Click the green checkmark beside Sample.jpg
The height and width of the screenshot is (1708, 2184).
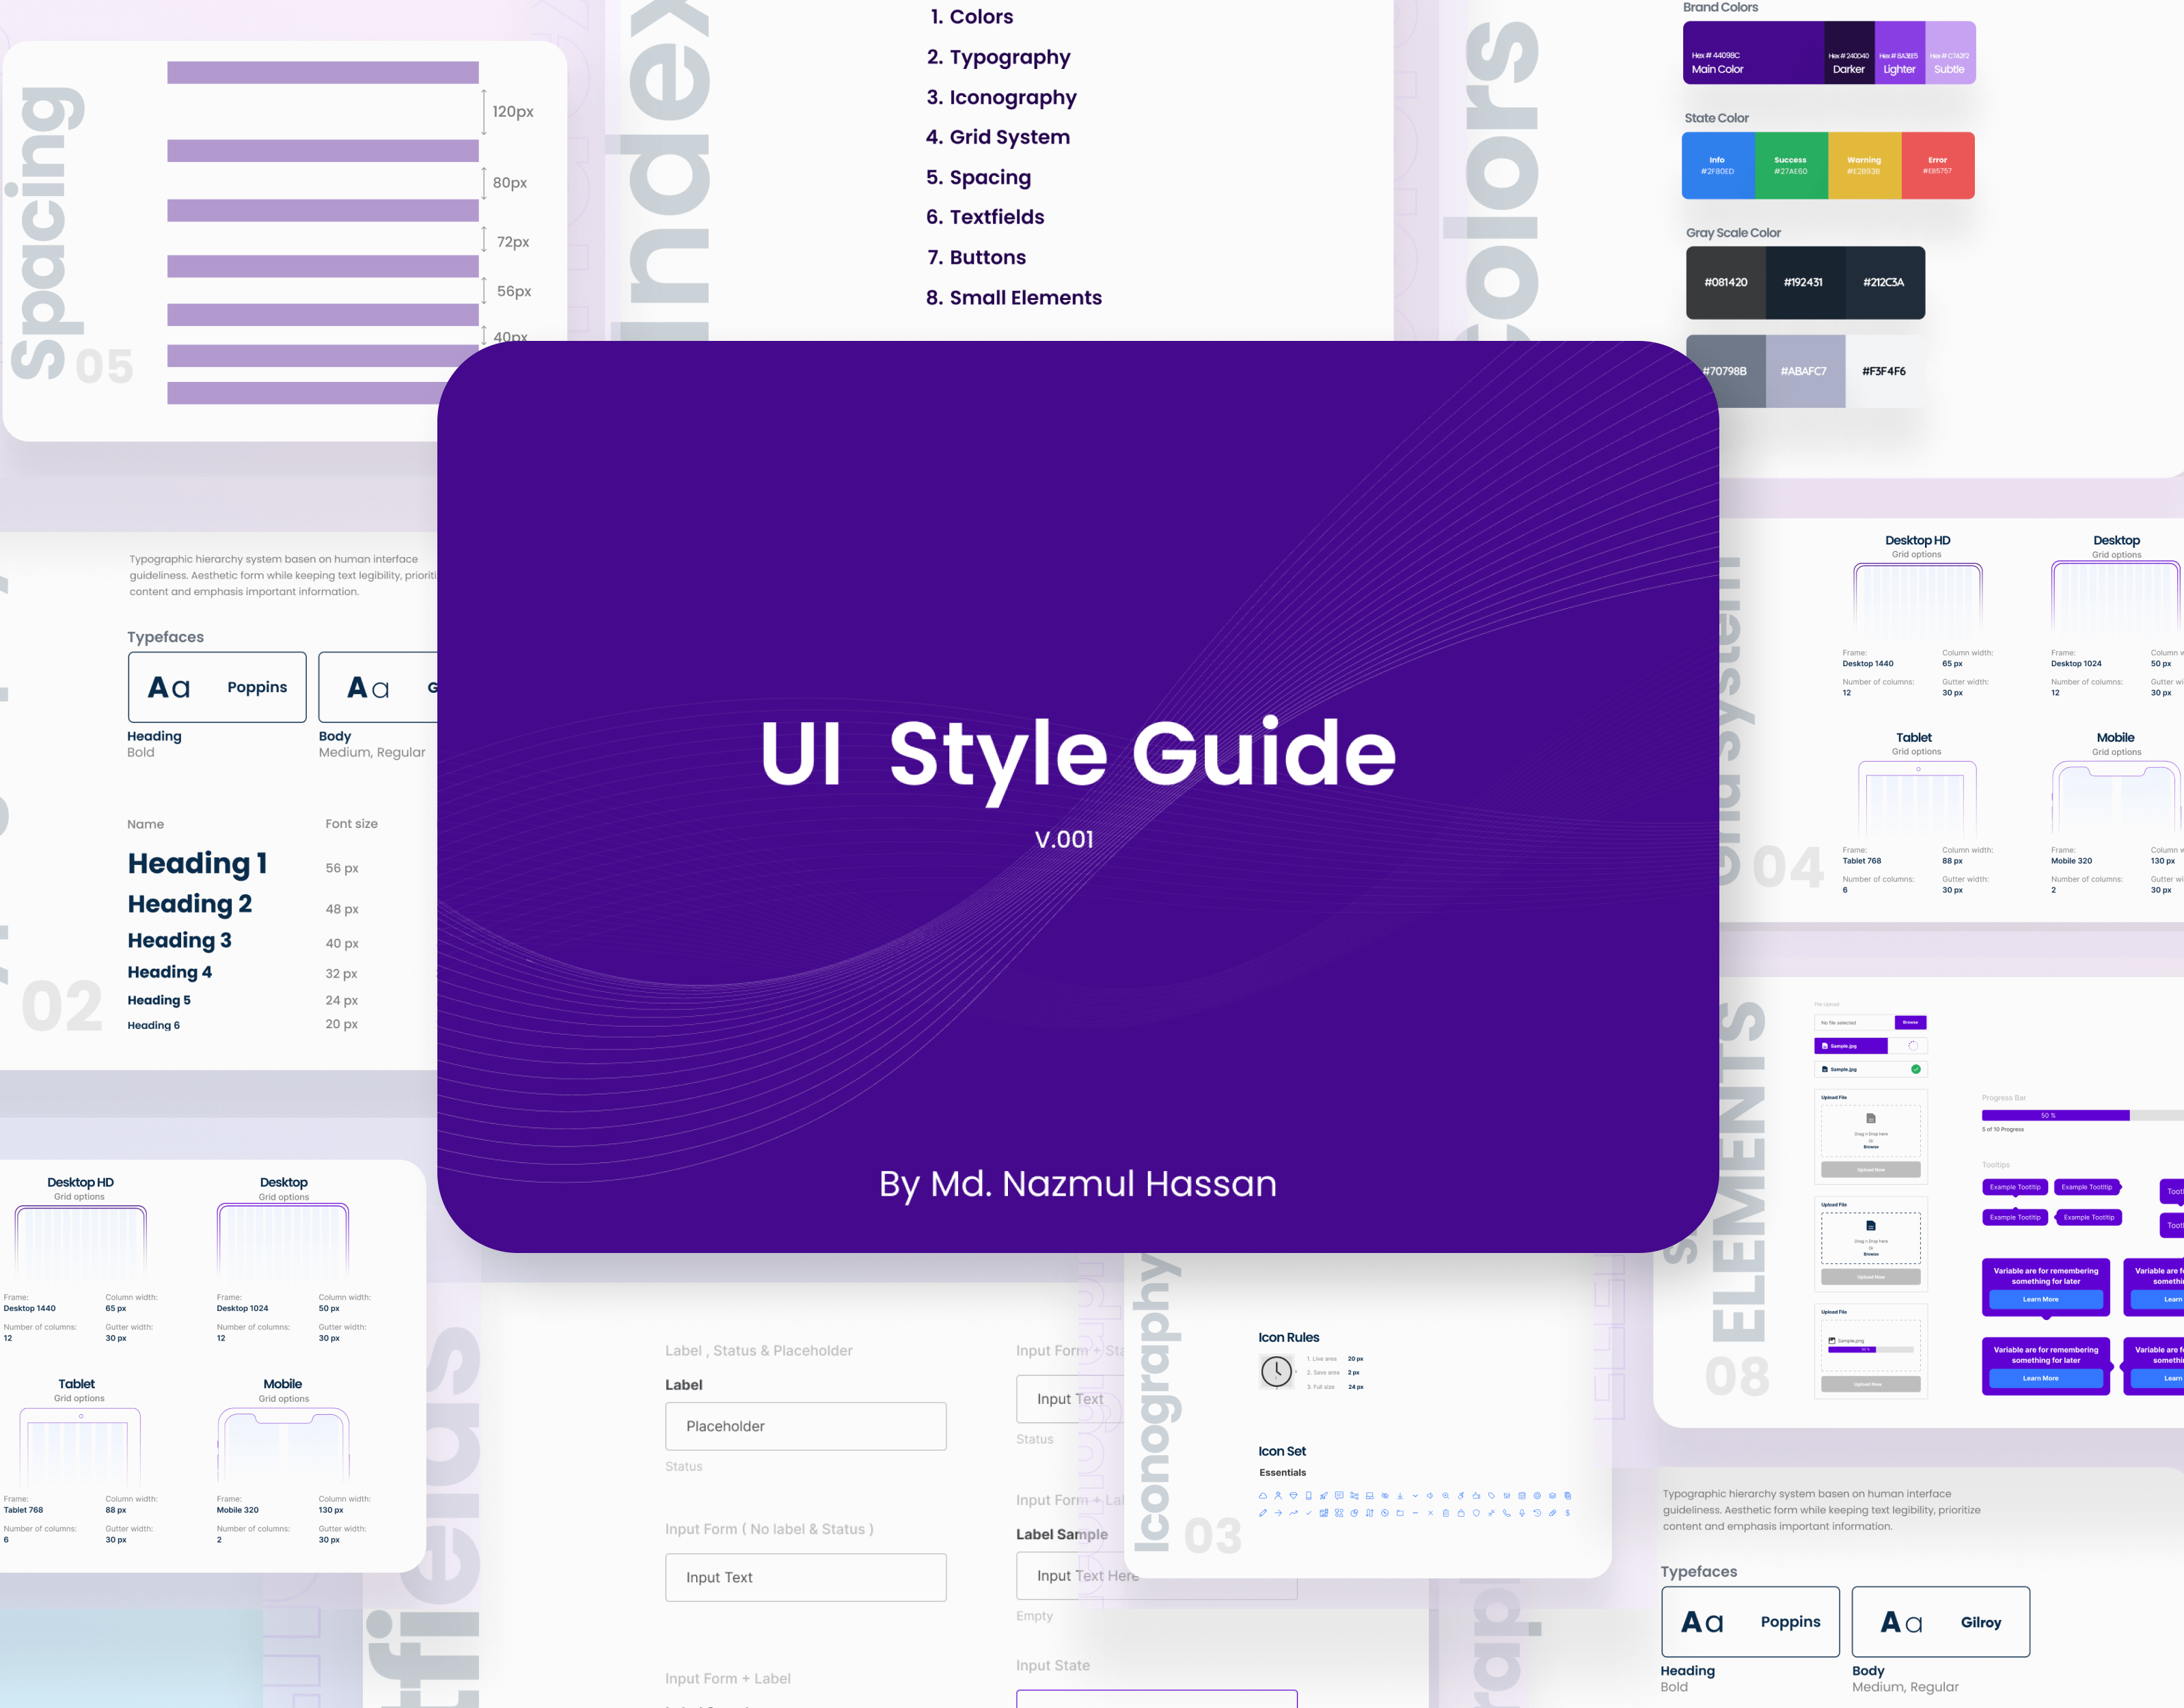1916,1070
